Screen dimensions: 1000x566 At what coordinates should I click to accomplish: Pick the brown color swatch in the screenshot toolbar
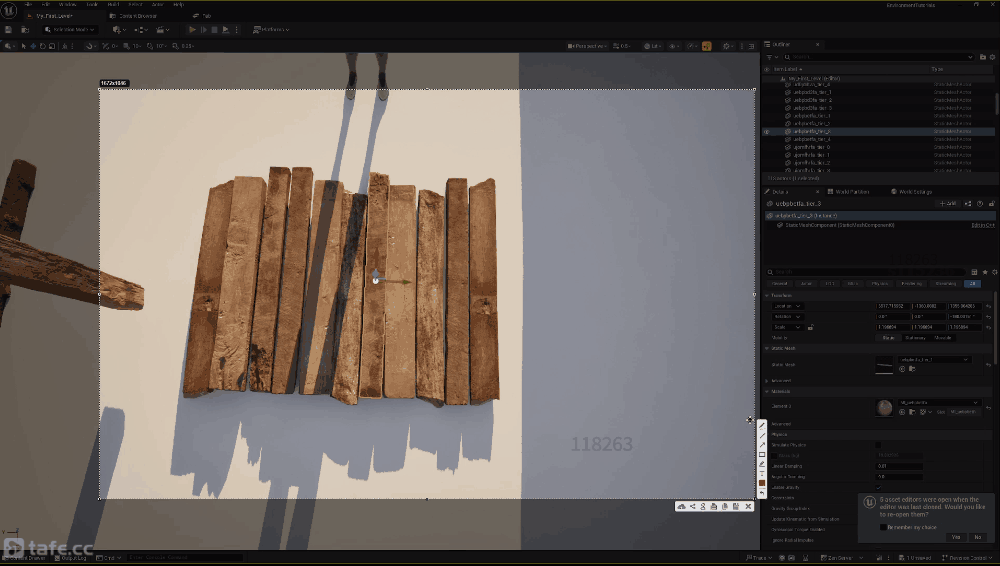(762, 483)
